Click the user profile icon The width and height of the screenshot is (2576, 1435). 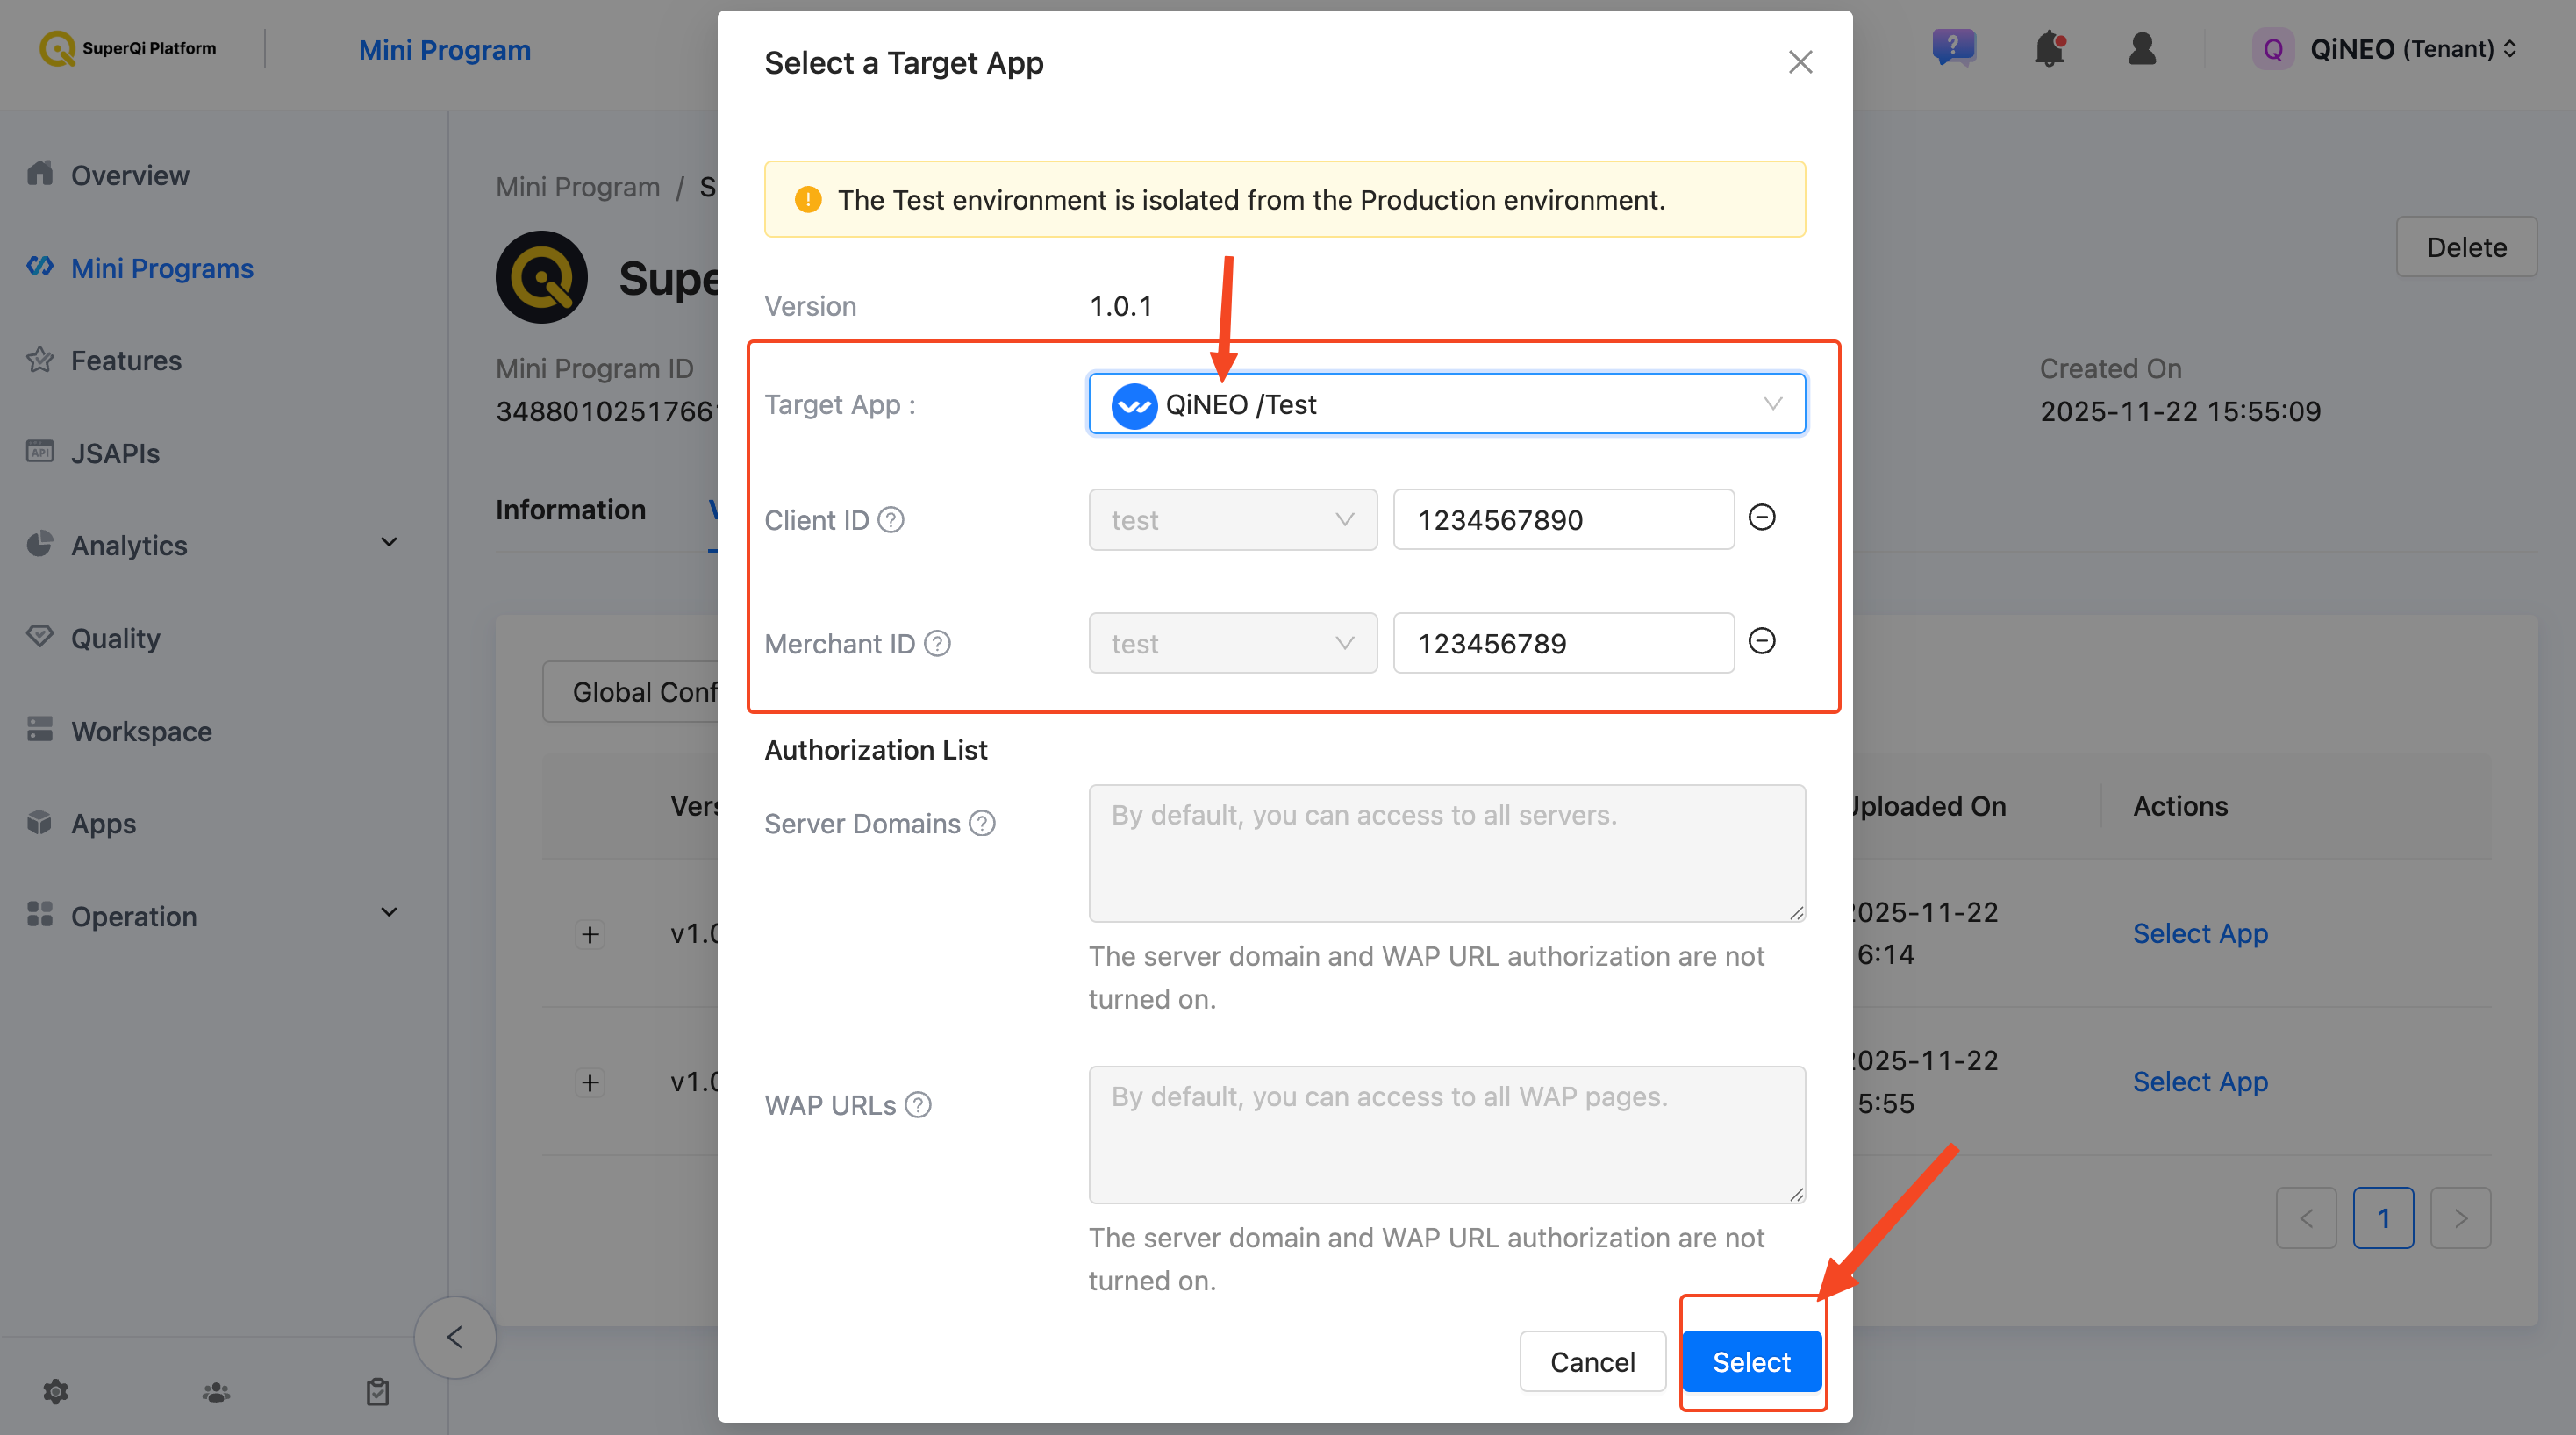tap(2142, 48)
